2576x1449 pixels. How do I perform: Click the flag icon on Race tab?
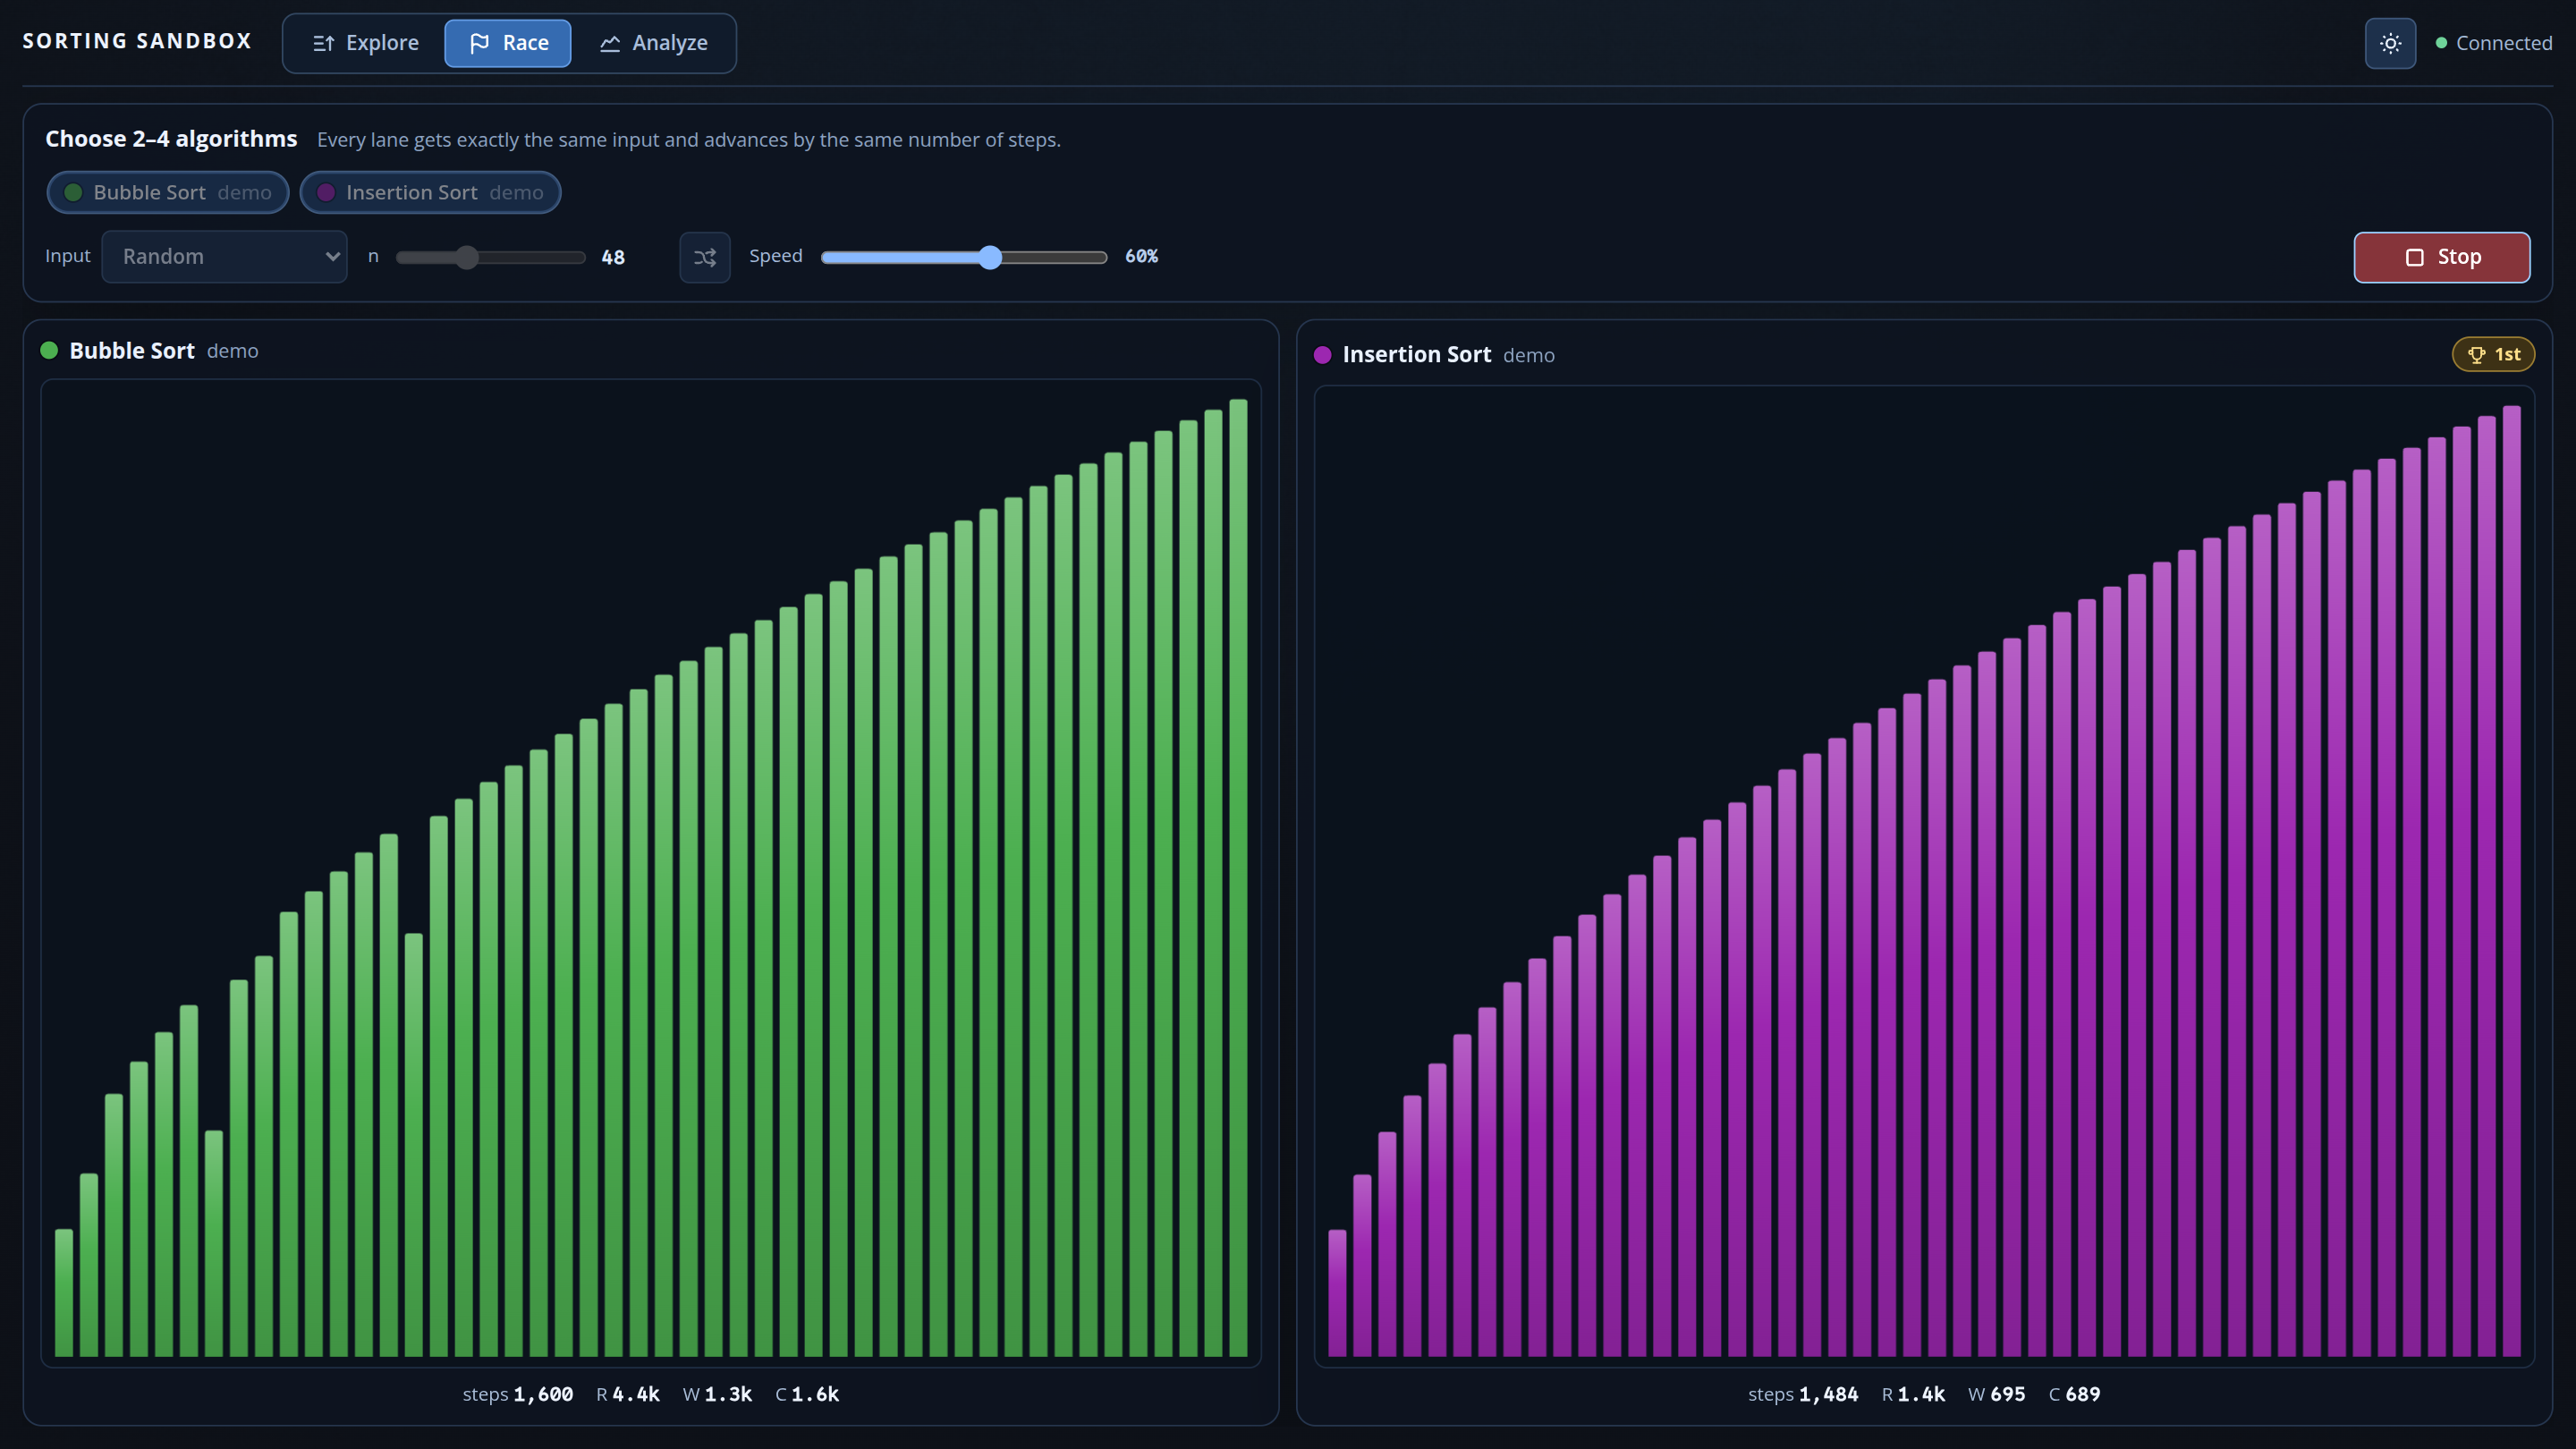click(480, 43)
